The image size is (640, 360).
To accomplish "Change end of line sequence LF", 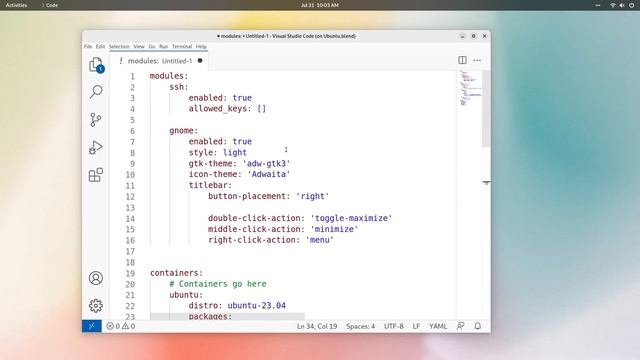I will click(416, 326).
